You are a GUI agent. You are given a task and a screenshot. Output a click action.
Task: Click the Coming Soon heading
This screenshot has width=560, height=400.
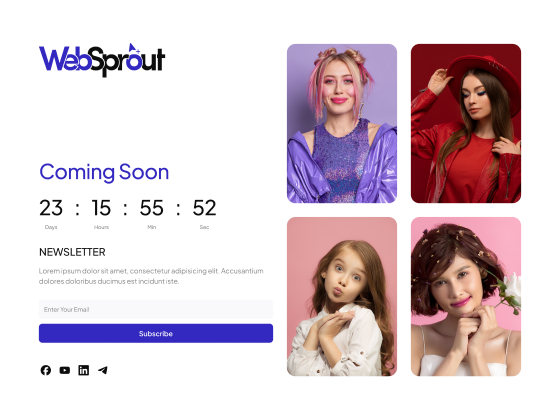pyautogui.click(x=104, y=172)
